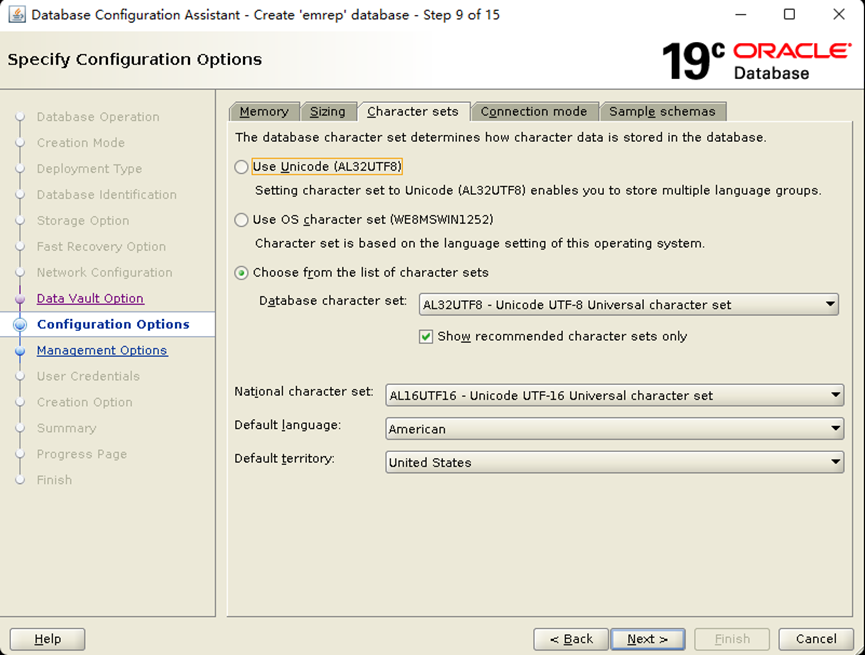This screenshot has height=655, width=865.
Task: Click the Fast Recovery Option step
Action: [102, 247]
